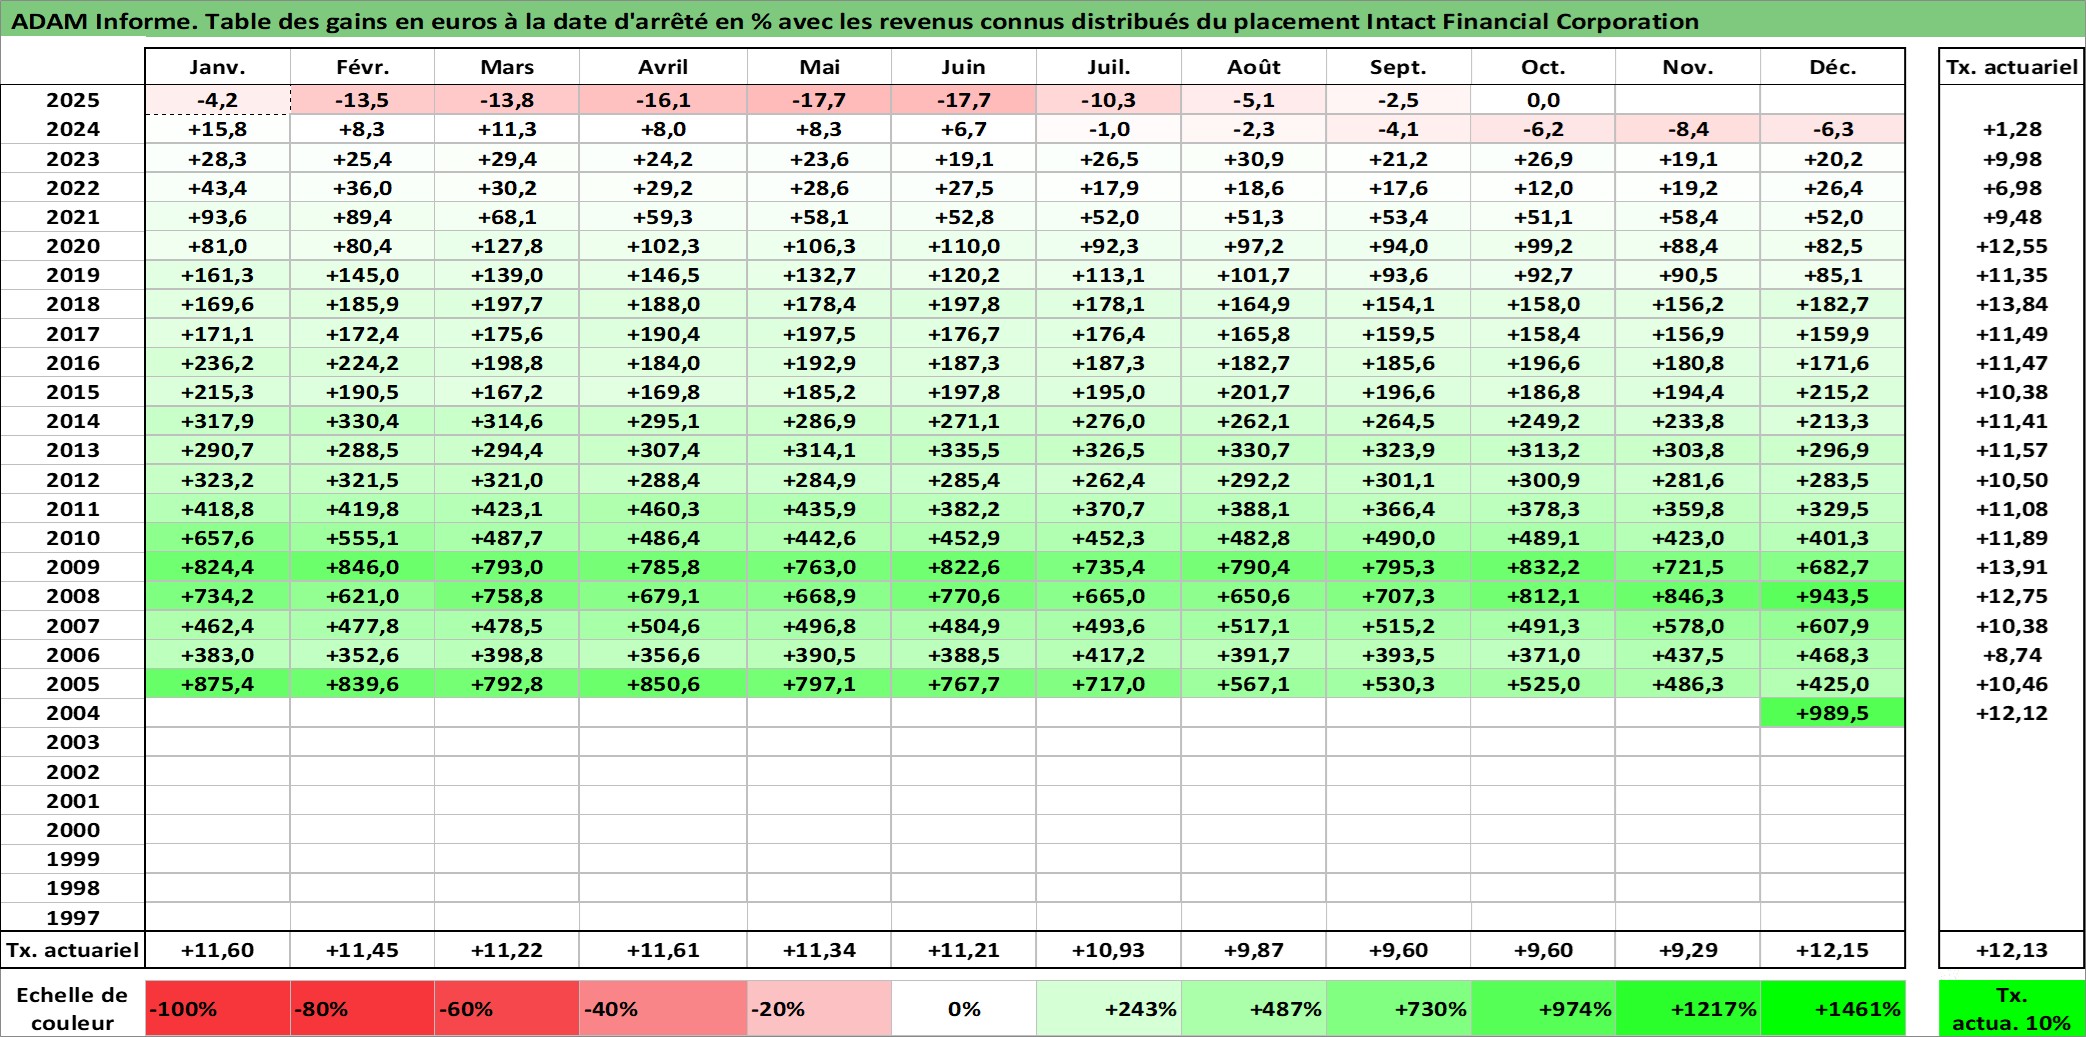Select the 2009 row label

[73, 567]
